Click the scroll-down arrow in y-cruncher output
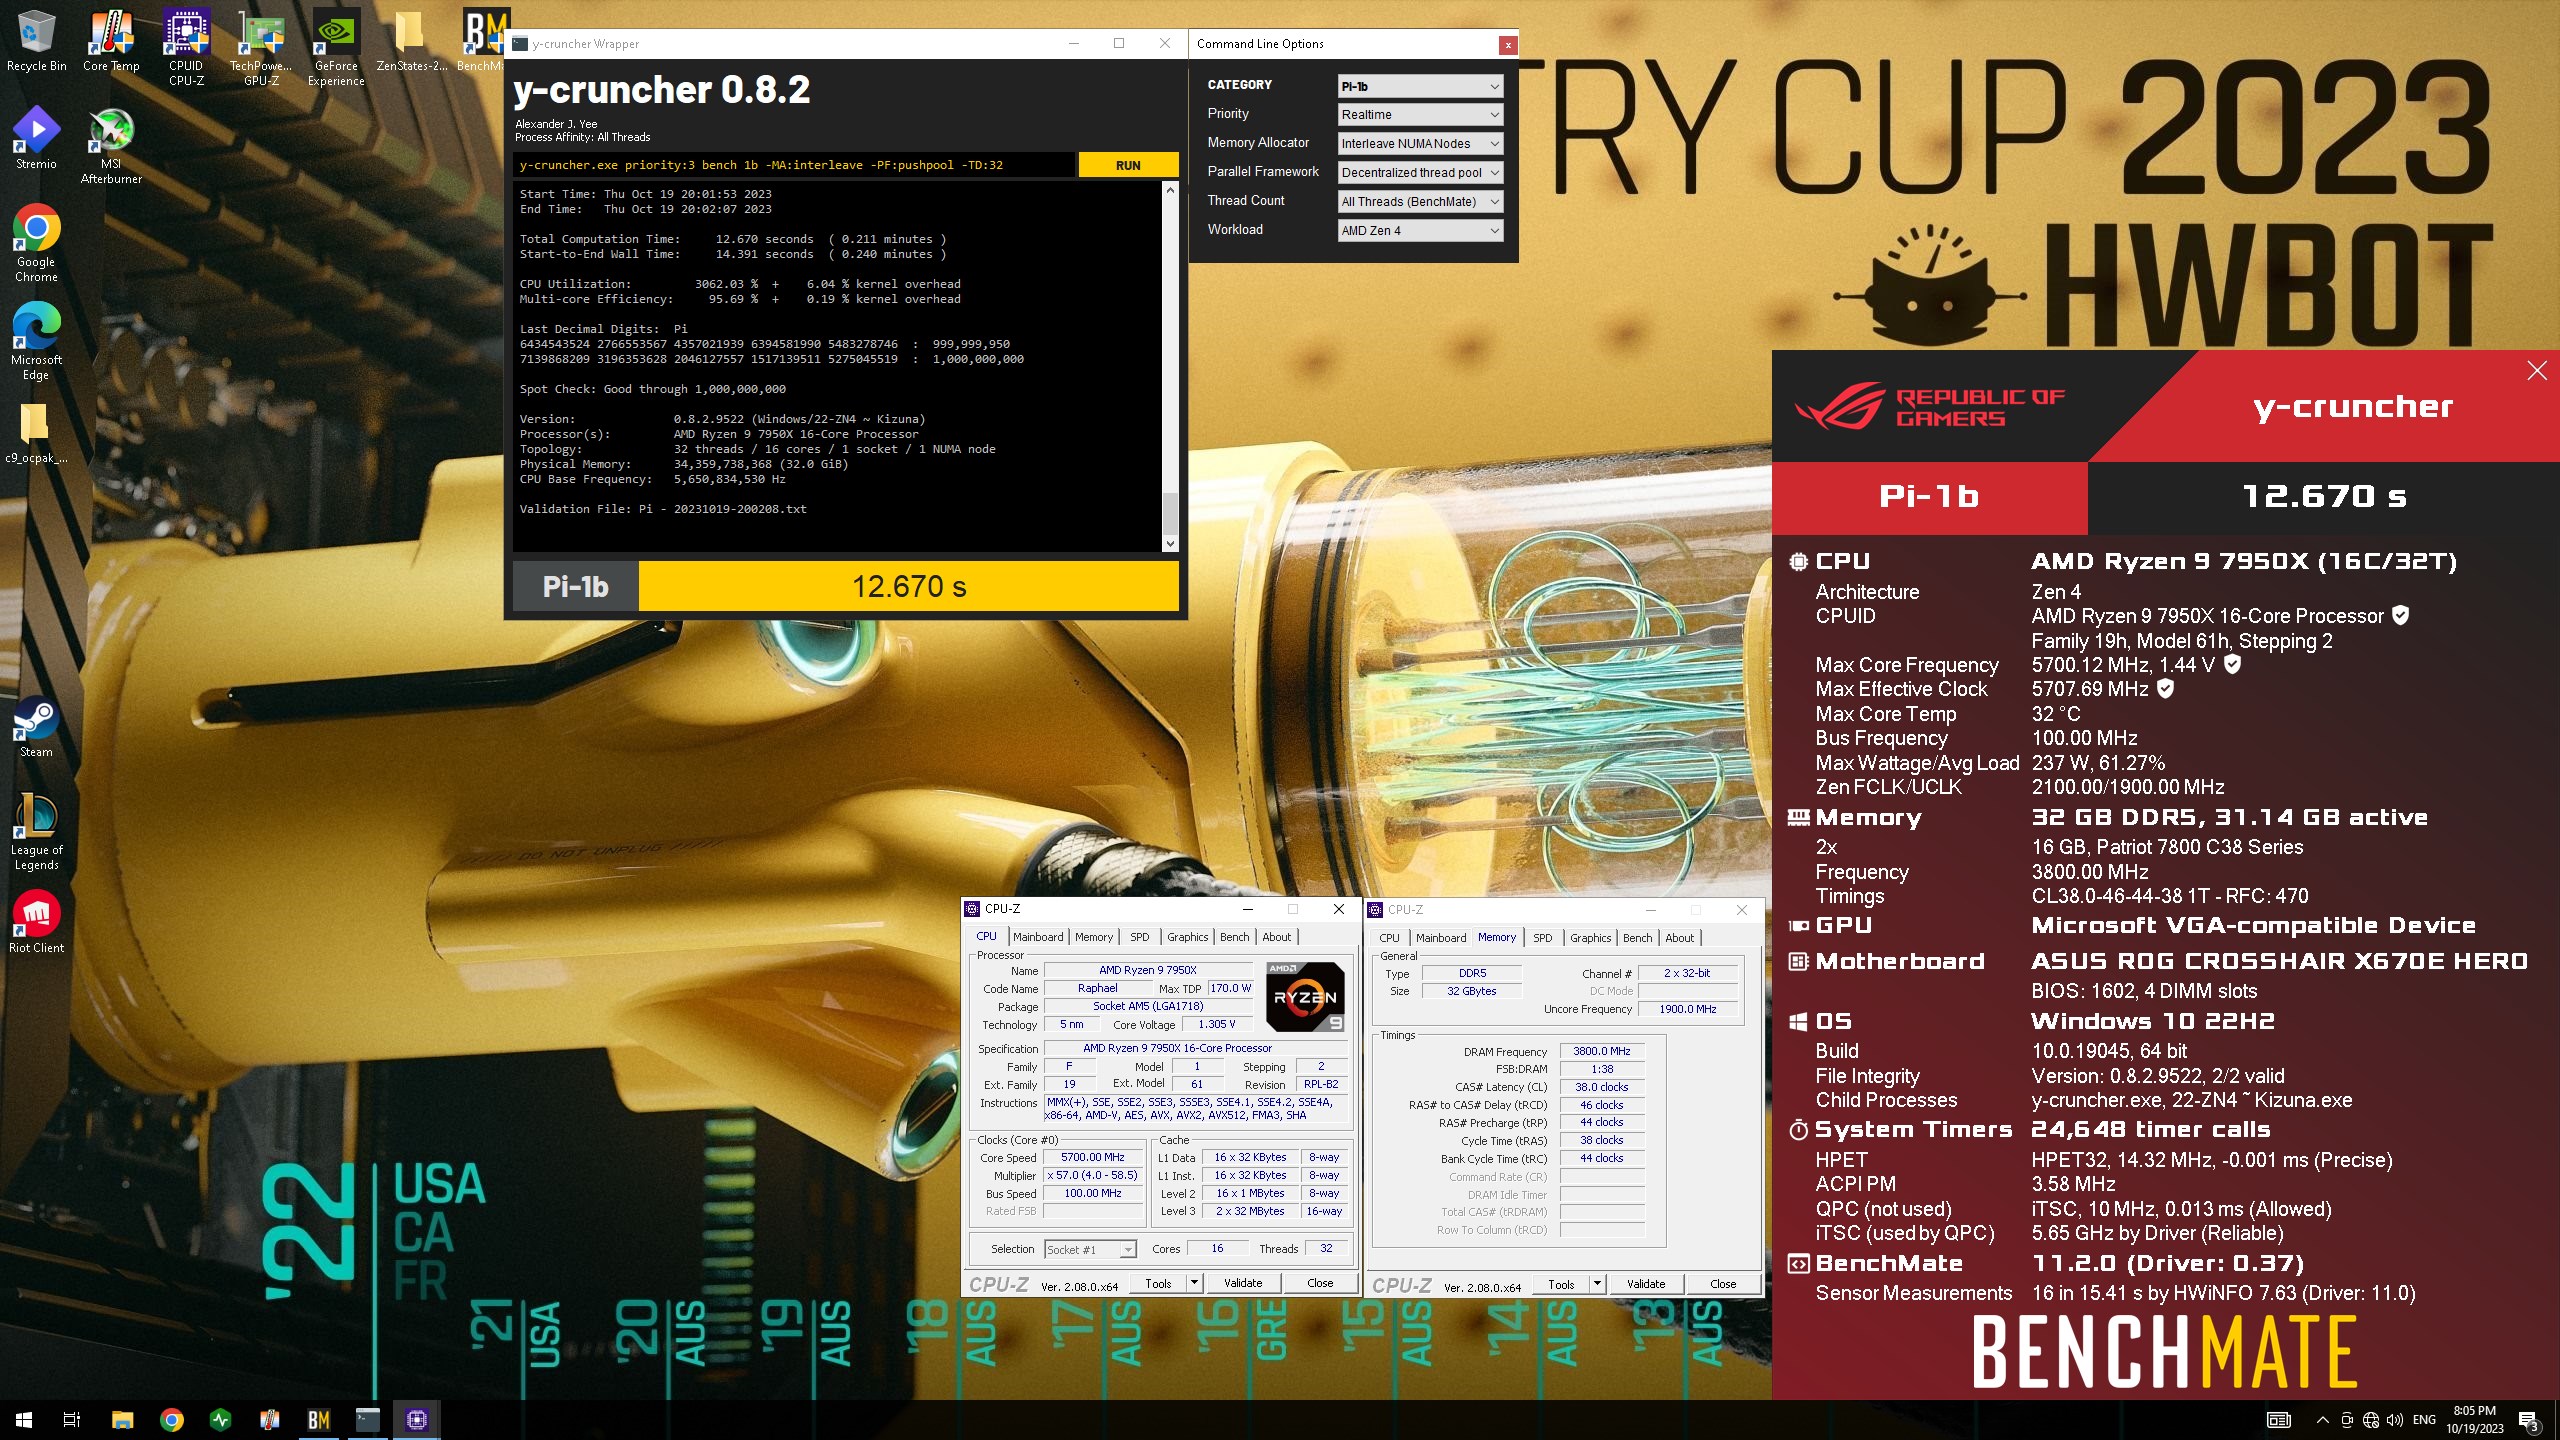2560x1440 pixels. [x=1170, y=545]
